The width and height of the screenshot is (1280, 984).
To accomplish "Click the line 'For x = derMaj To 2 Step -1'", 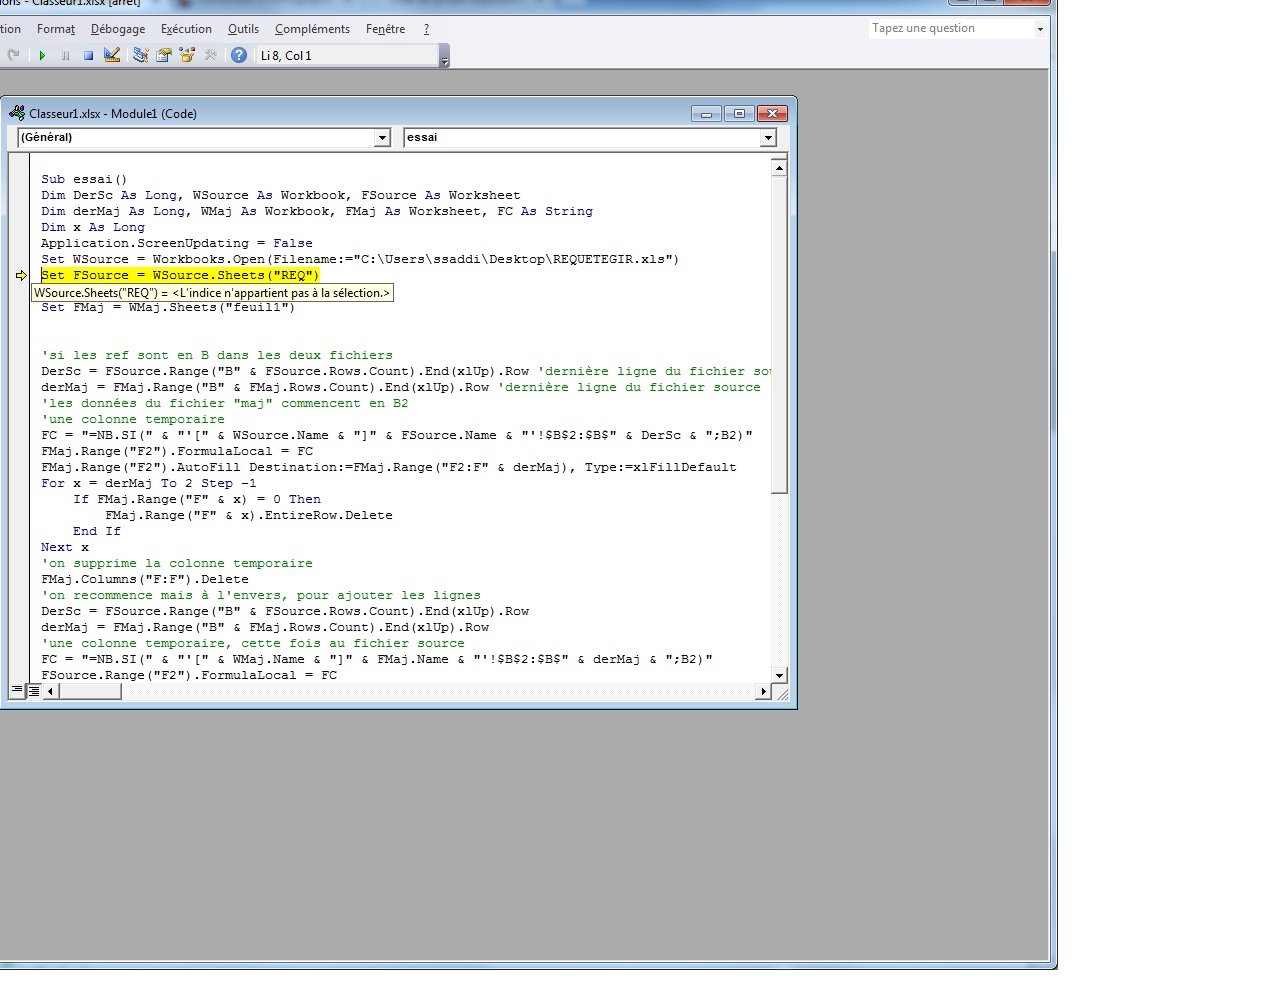I will 149,483.
